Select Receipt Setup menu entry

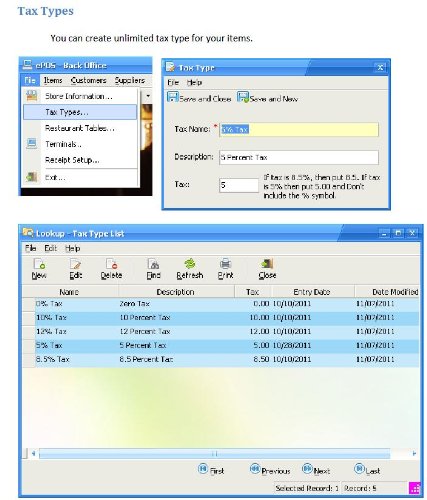[x=80, y=160]
